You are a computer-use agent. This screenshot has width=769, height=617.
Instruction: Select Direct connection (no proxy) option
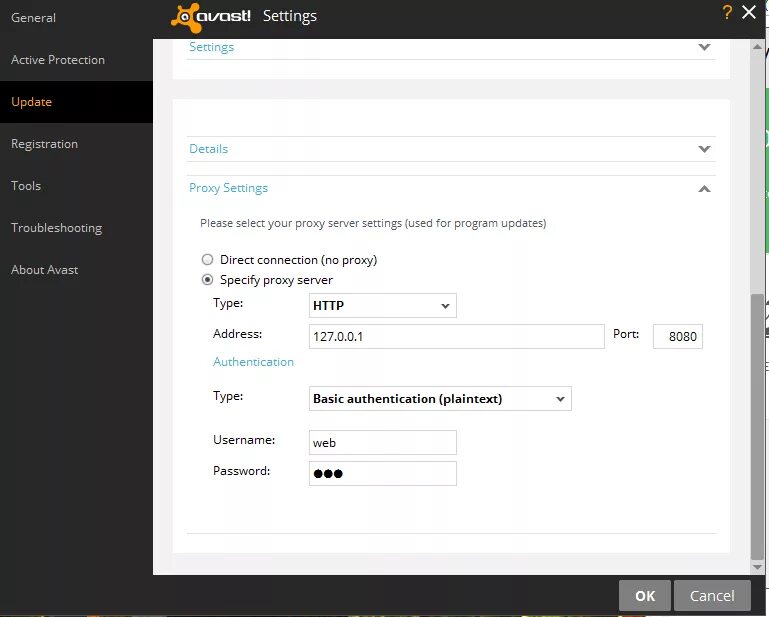pyautogui.click(x=207, y=259)
